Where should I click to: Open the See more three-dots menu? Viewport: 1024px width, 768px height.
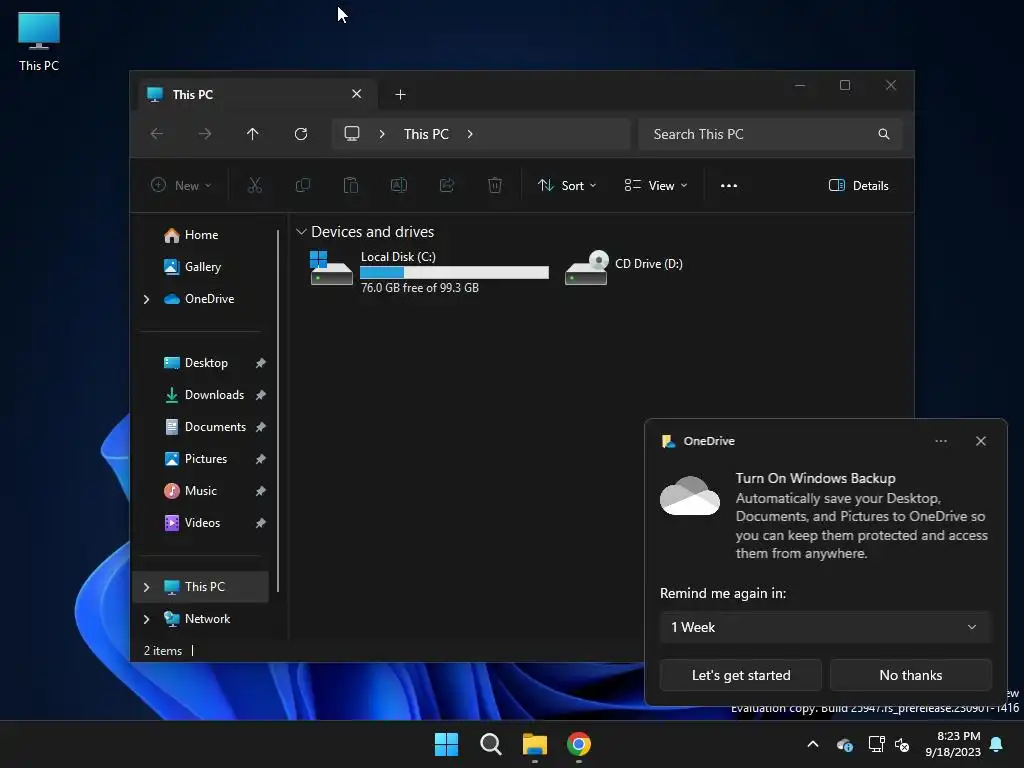click(x=729, y=185)
